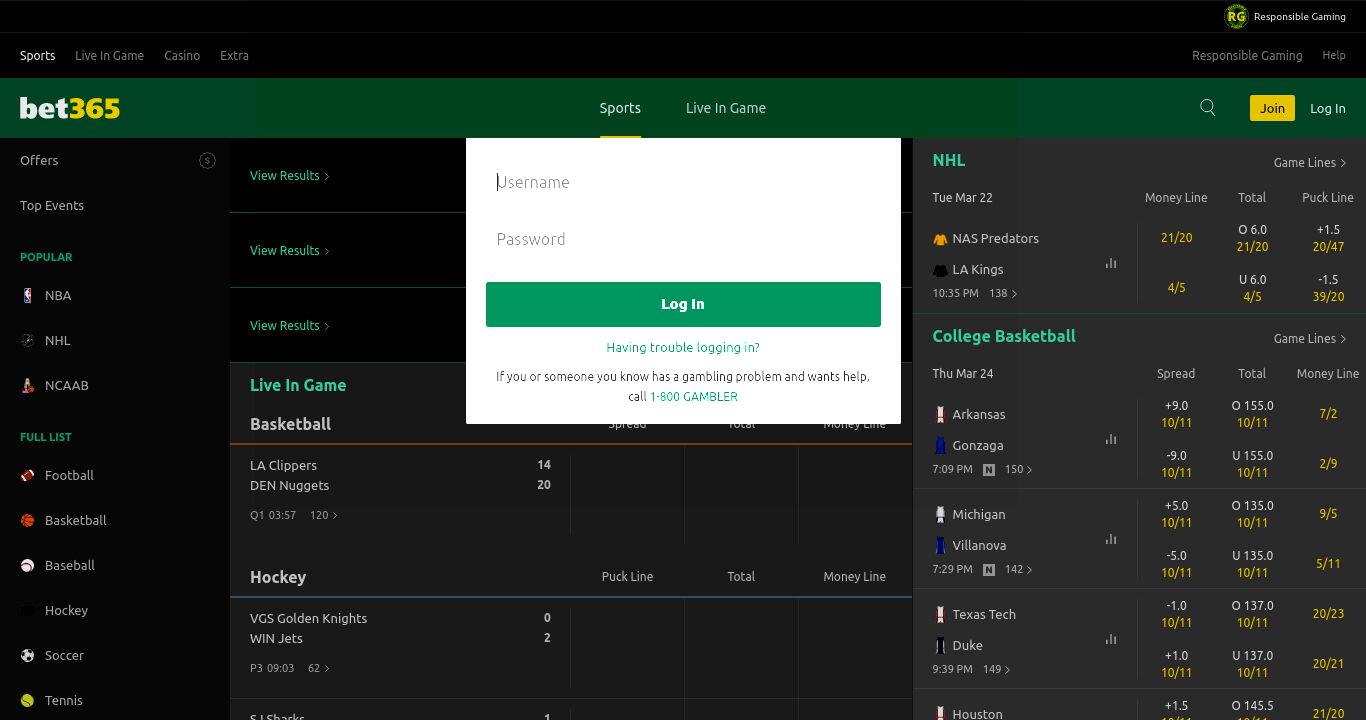Expand 62 markets for Golden Knights vs Jets
This screenshot has width=1366, height=720.
pyautogui.click(x=319, y=668)
